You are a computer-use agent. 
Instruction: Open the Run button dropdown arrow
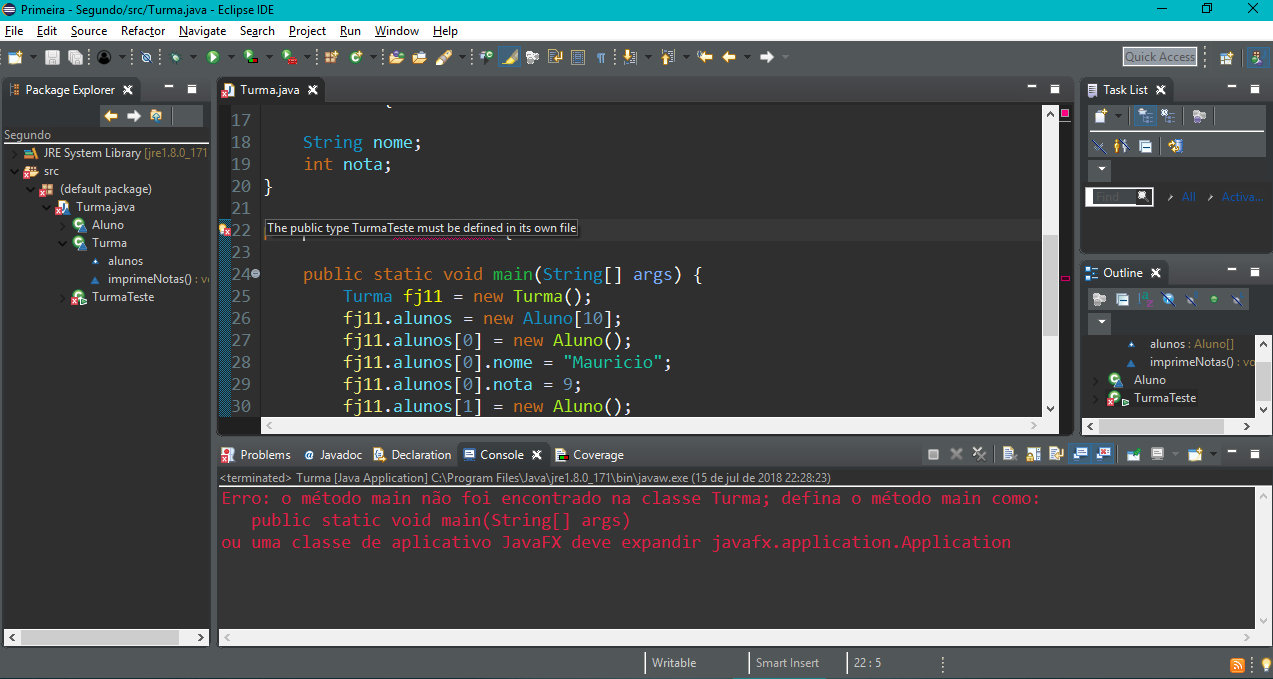229,57
